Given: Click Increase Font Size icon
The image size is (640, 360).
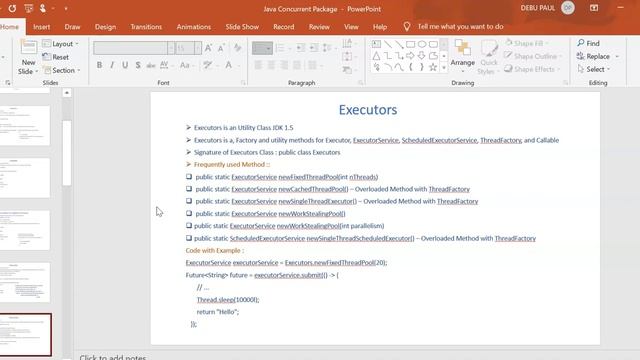Looking at the screenshot, I should [x=208, y=48].
